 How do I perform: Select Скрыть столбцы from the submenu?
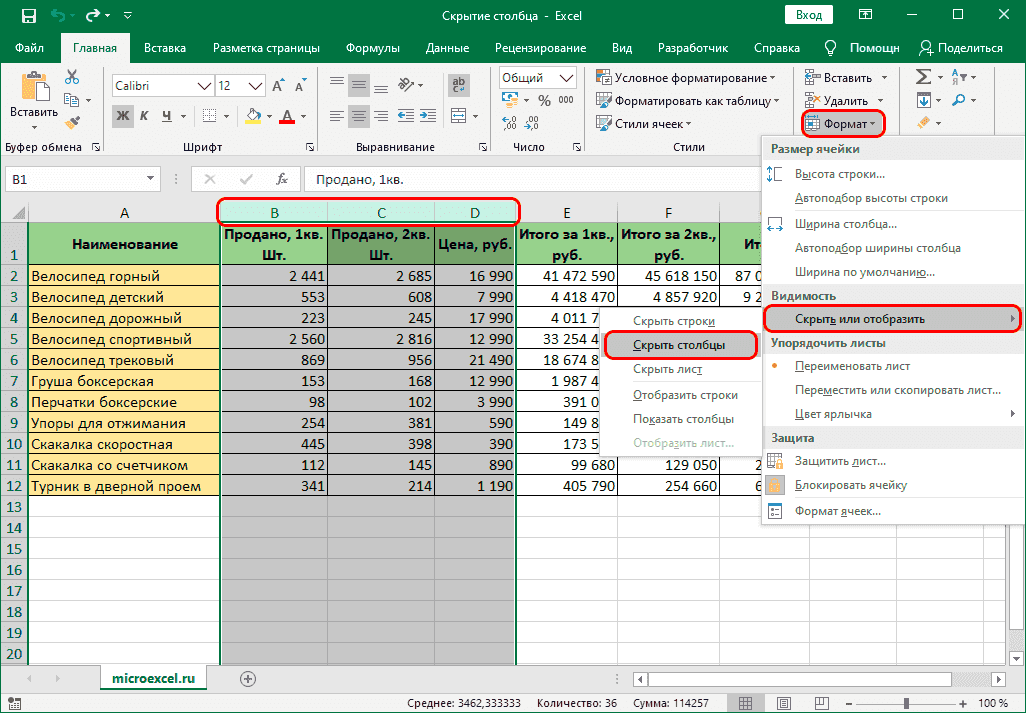point(679,345)
